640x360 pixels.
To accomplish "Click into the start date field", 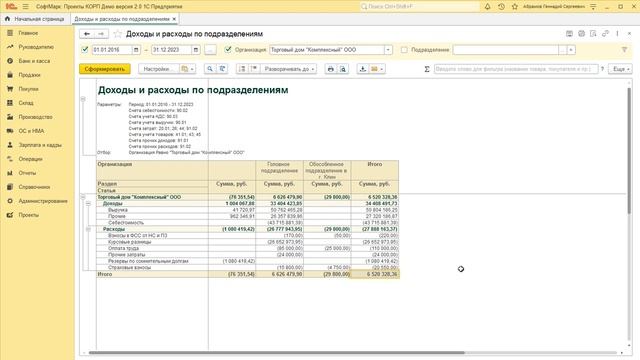I will [112, 50].
